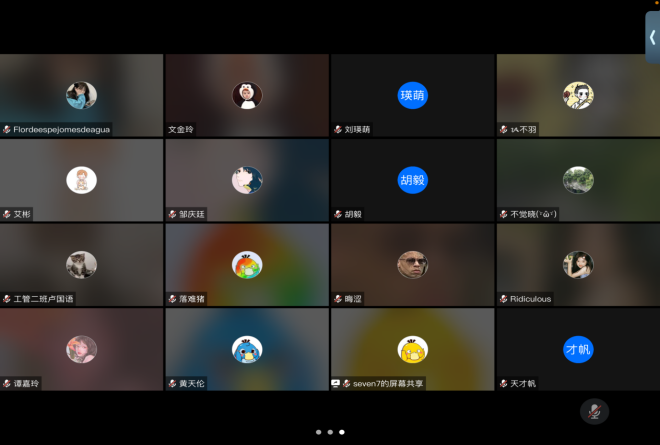Screen dimensions: 660x445
Task: Open the blue 才帆 avatar tile
Action: point(578,349)
